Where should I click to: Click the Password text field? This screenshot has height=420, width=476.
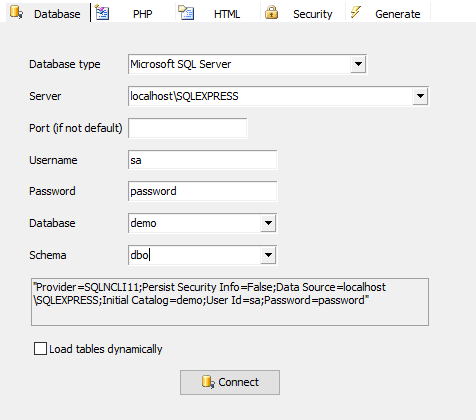point(202,191)
